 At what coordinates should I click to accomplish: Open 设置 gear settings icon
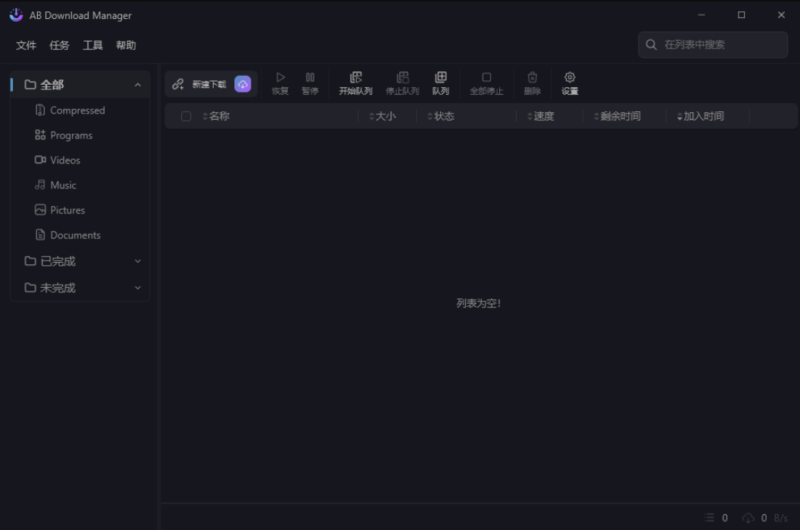[570, 78]
